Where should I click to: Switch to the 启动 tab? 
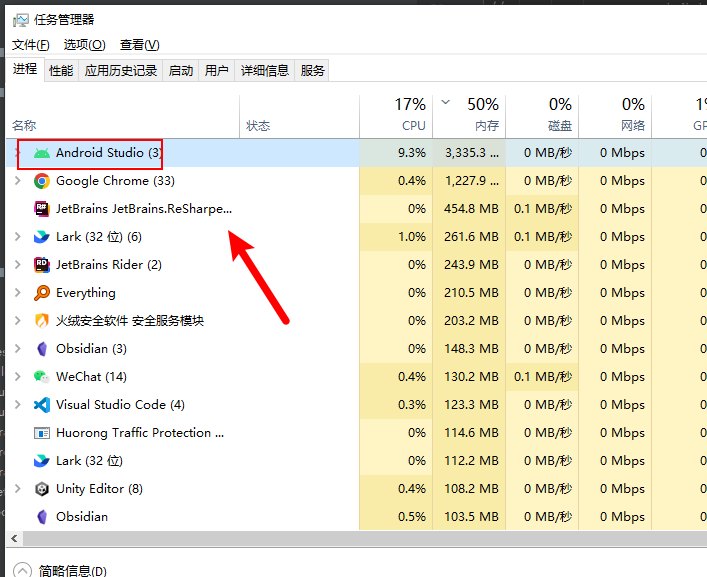click(181, 71)
